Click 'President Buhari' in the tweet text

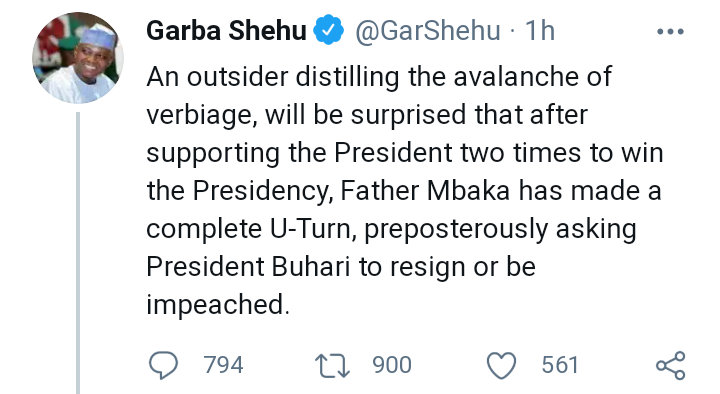coord(248,267)
